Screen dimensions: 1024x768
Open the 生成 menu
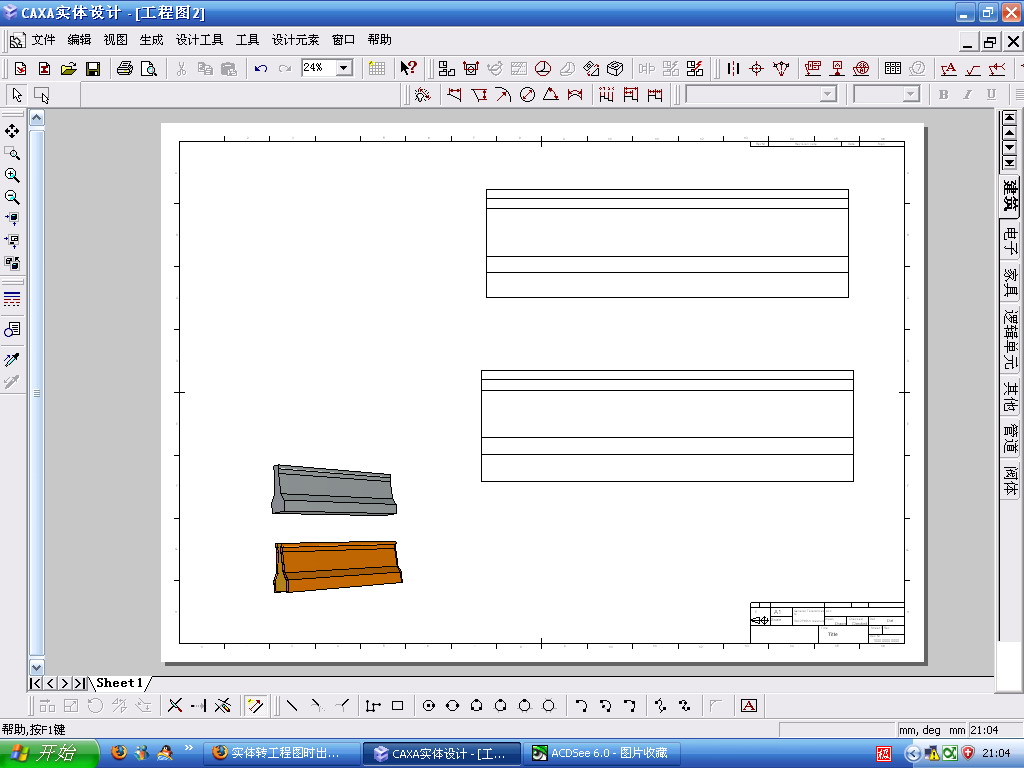(x=152, y=40)
